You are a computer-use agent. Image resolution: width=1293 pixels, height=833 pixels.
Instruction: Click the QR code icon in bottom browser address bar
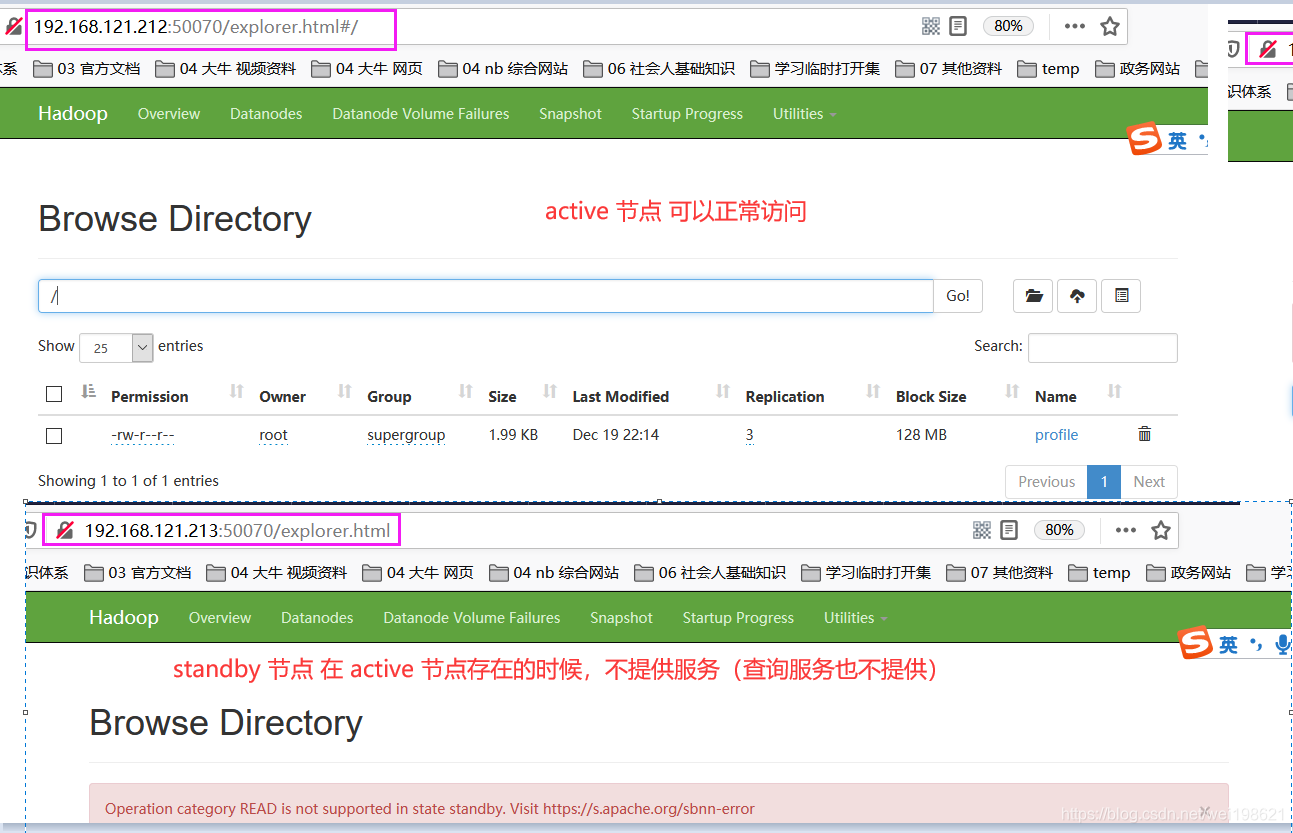click(x=982, y=530)
